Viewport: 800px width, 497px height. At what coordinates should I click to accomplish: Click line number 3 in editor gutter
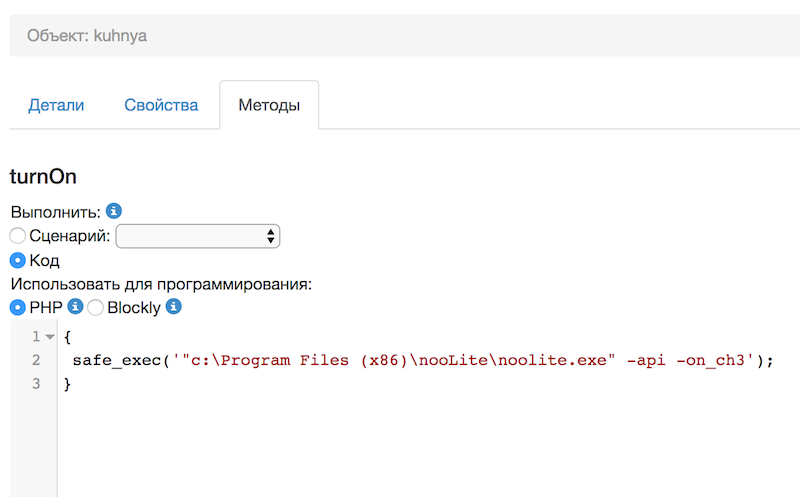[x=36, y=383]
